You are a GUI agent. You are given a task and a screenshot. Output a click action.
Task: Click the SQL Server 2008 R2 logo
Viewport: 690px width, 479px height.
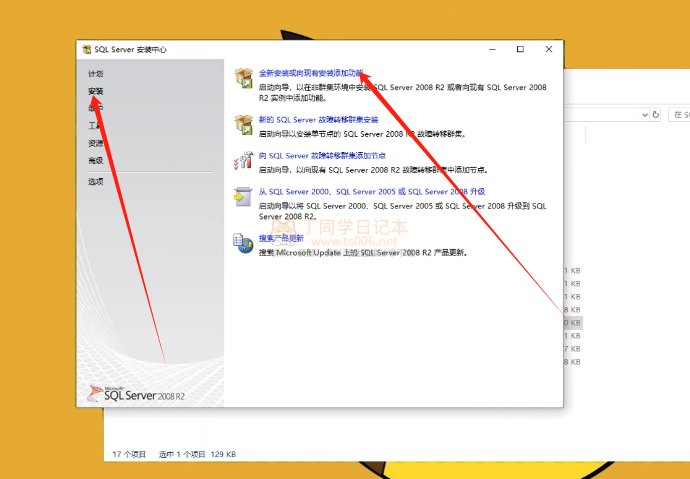click(x=136, y=394)
